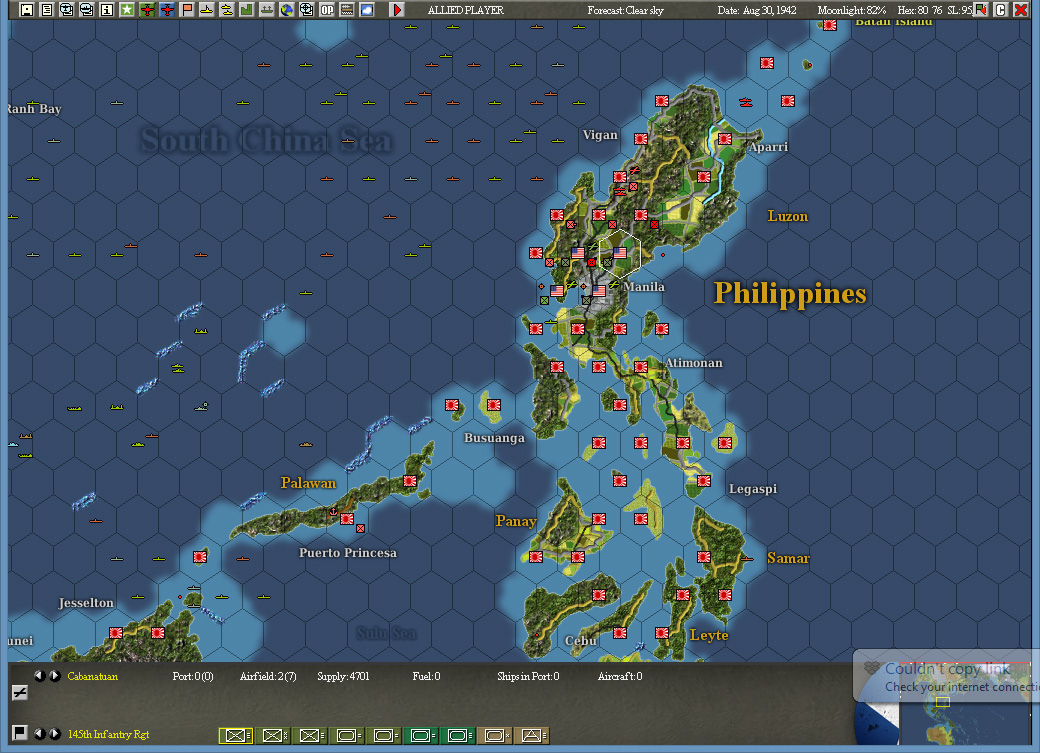The height and width of the screenshot is (753, 1040).
Task: Click the first speech-bubble report icon
Action: coord(66,9)
